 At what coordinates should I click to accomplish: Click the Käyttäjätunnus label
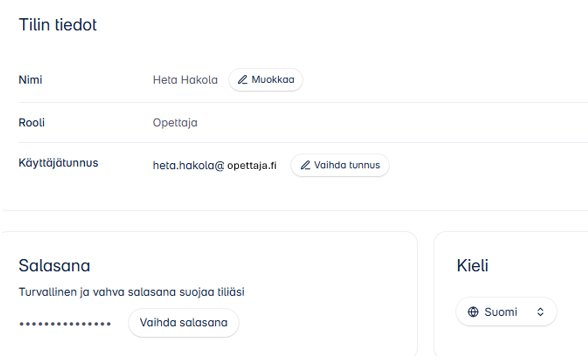click(58, 163)
